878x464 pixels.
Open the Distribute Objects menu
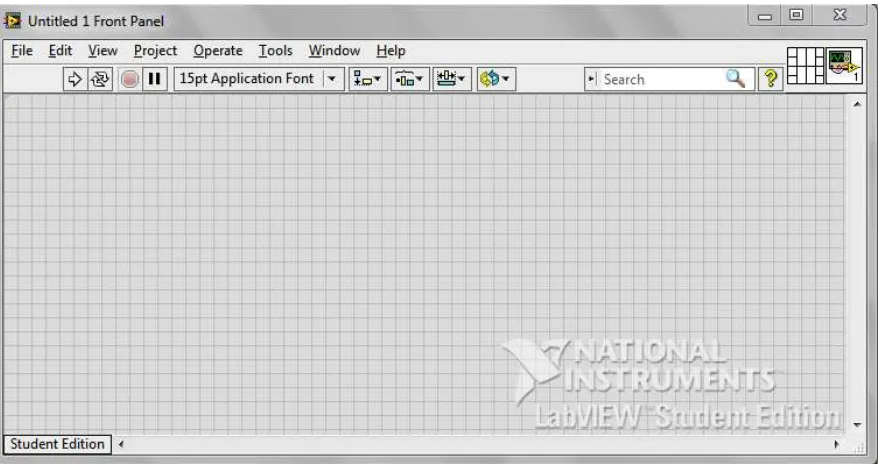coord(409,79)
